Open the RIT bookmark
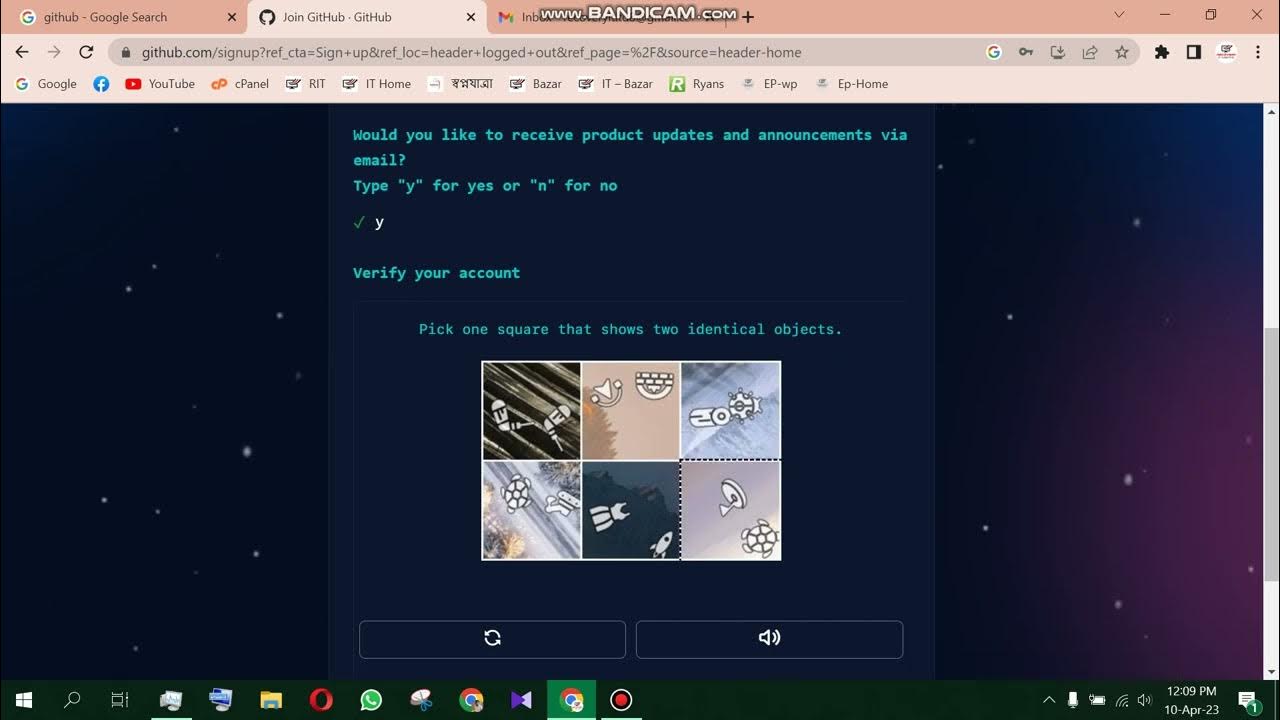Screen dimensions: 1280x720 305,84
